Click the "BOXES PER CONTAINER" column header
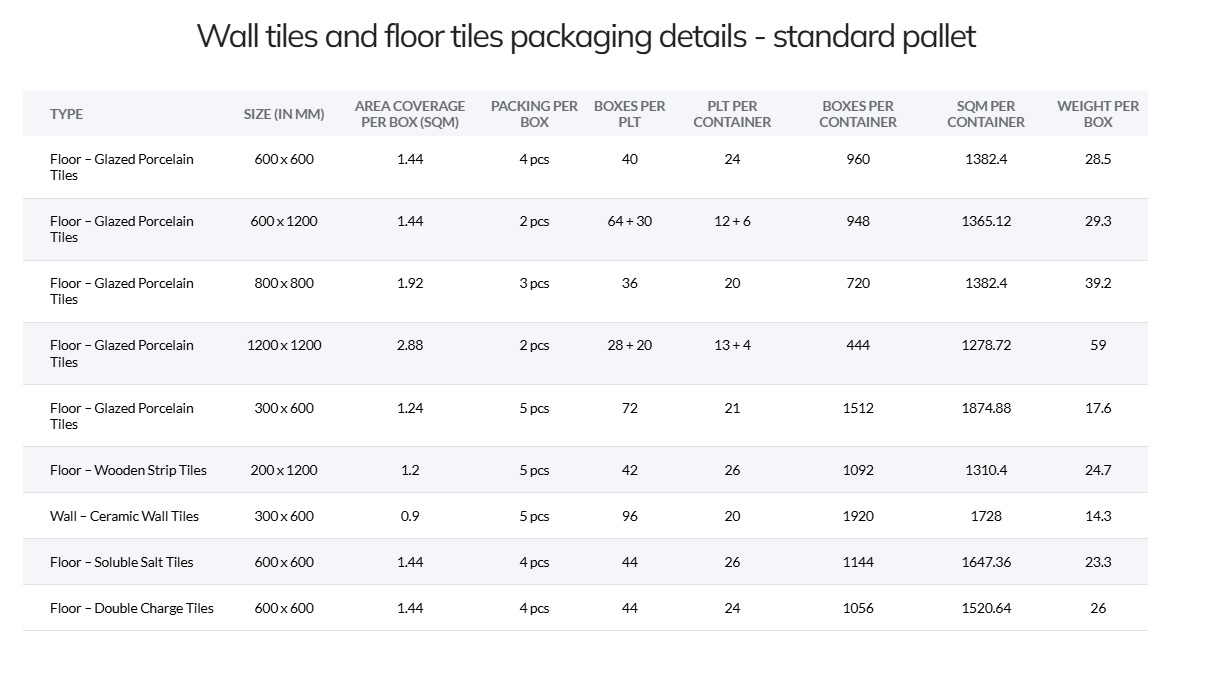Screen dimensions: 1209x677 (x=858, y=114)
